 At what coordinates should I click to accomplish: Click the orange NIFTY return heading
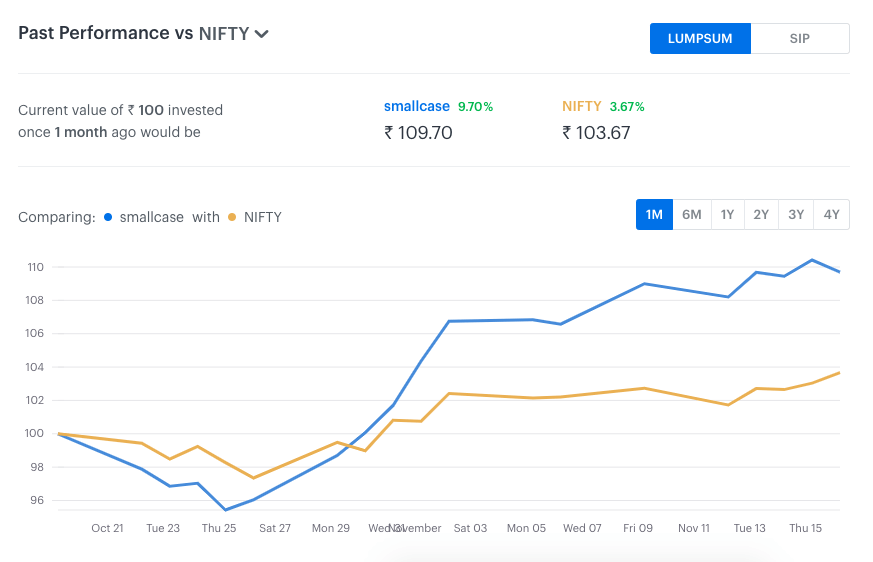[x=582, y=106]
